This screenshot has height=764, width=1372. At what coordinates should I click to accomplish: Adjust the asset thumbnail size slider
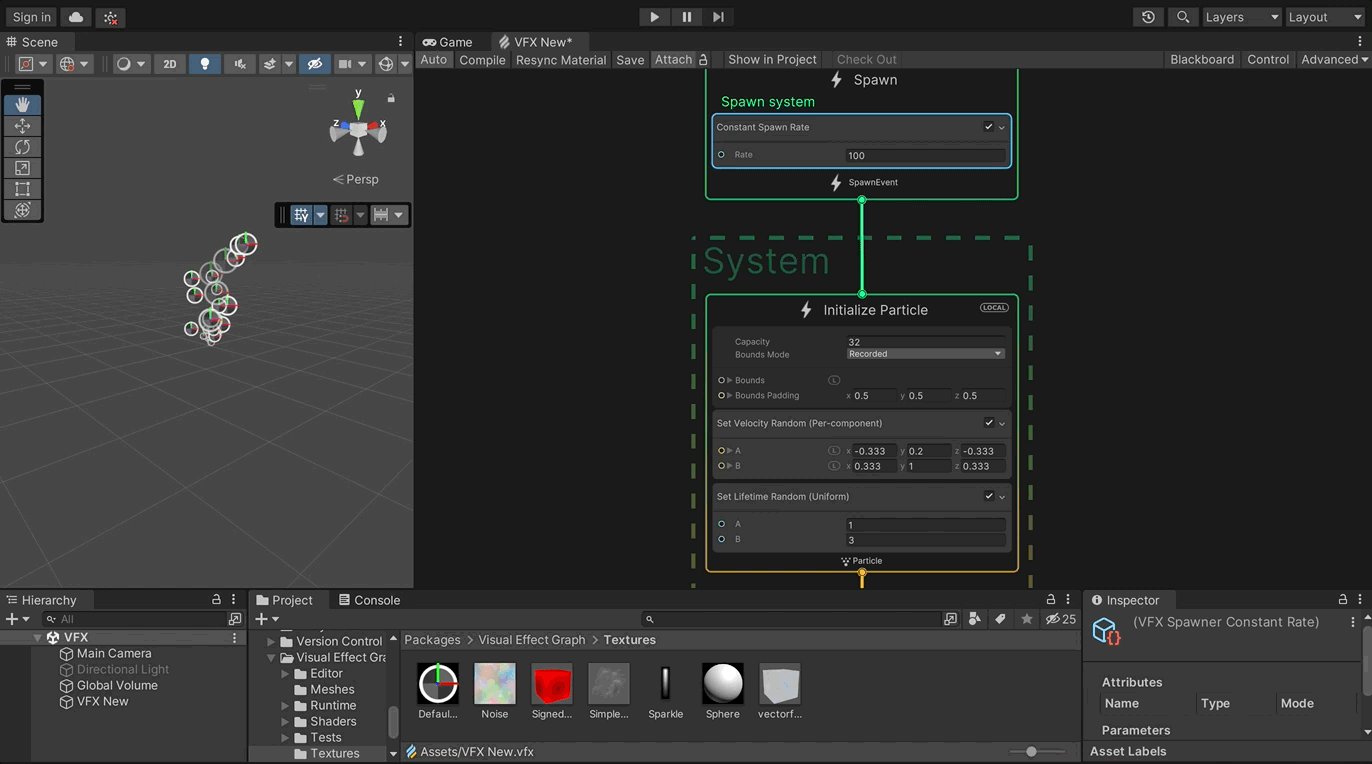1031,752
